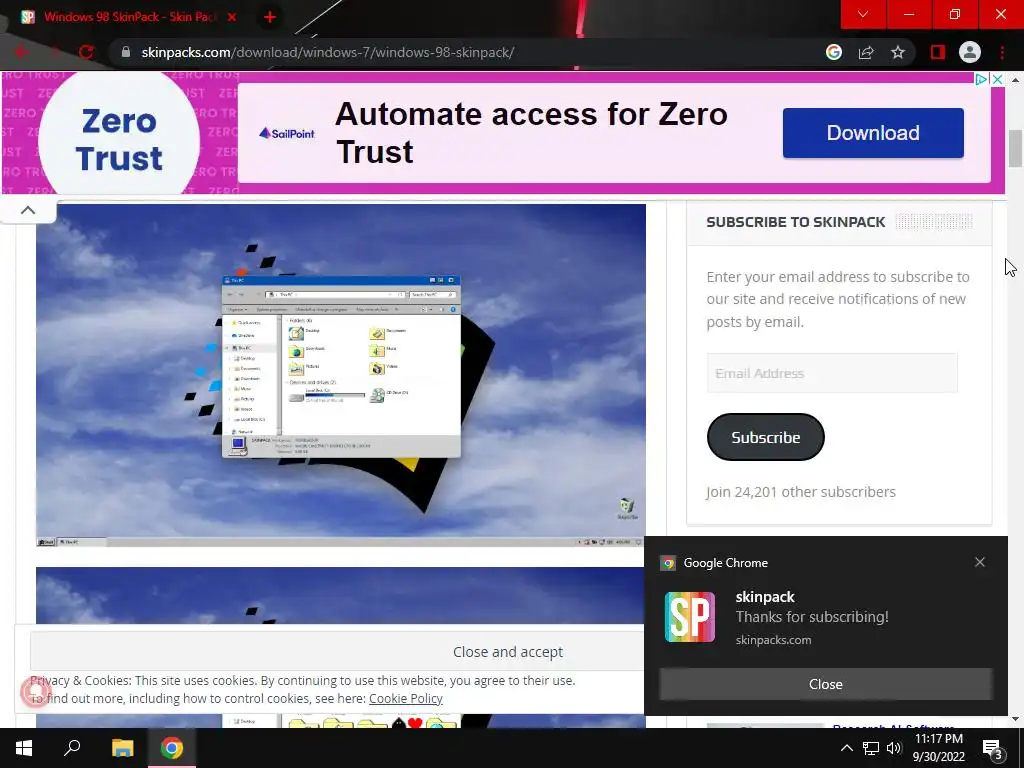Open the red extension icon in toolbar
1024x768 pixels.
tap(938, 52)
